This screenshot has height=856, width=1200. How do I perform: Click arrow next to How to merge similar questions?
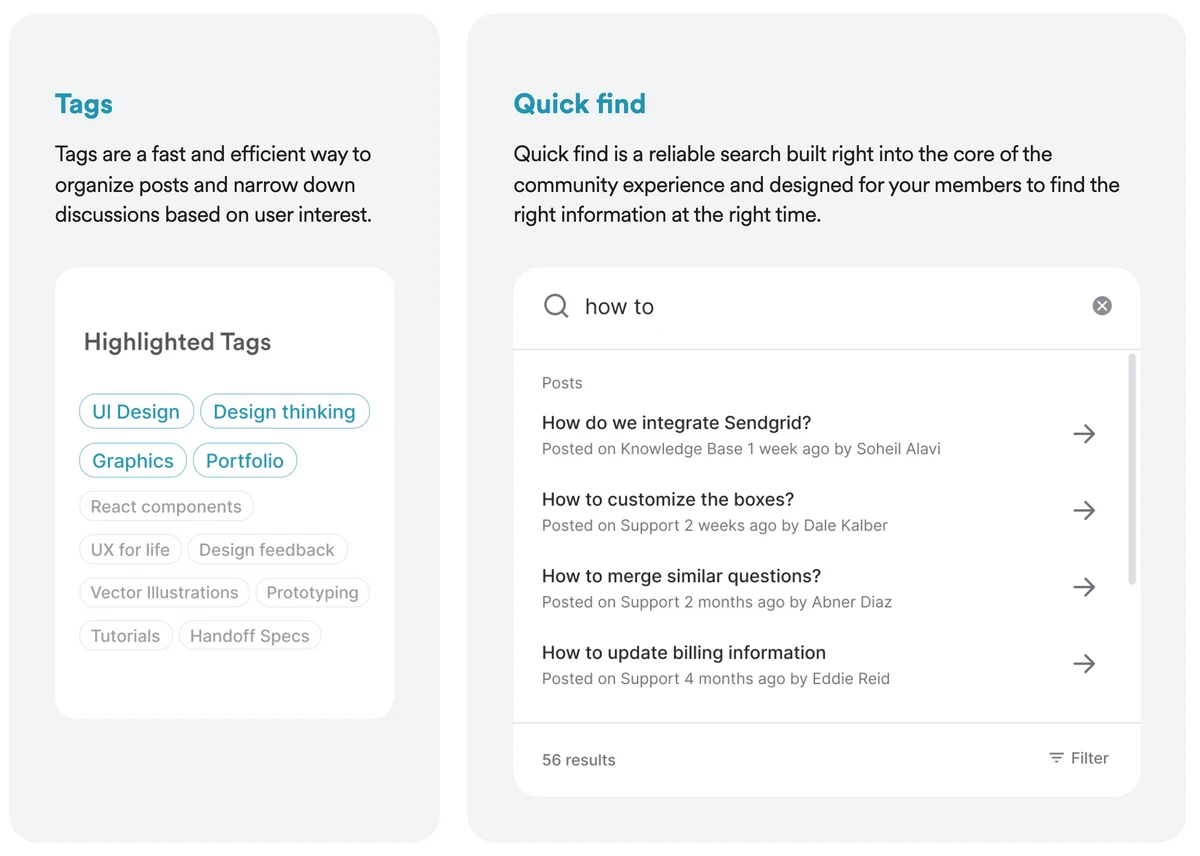pyautogui.click(x=1084, y=587)
